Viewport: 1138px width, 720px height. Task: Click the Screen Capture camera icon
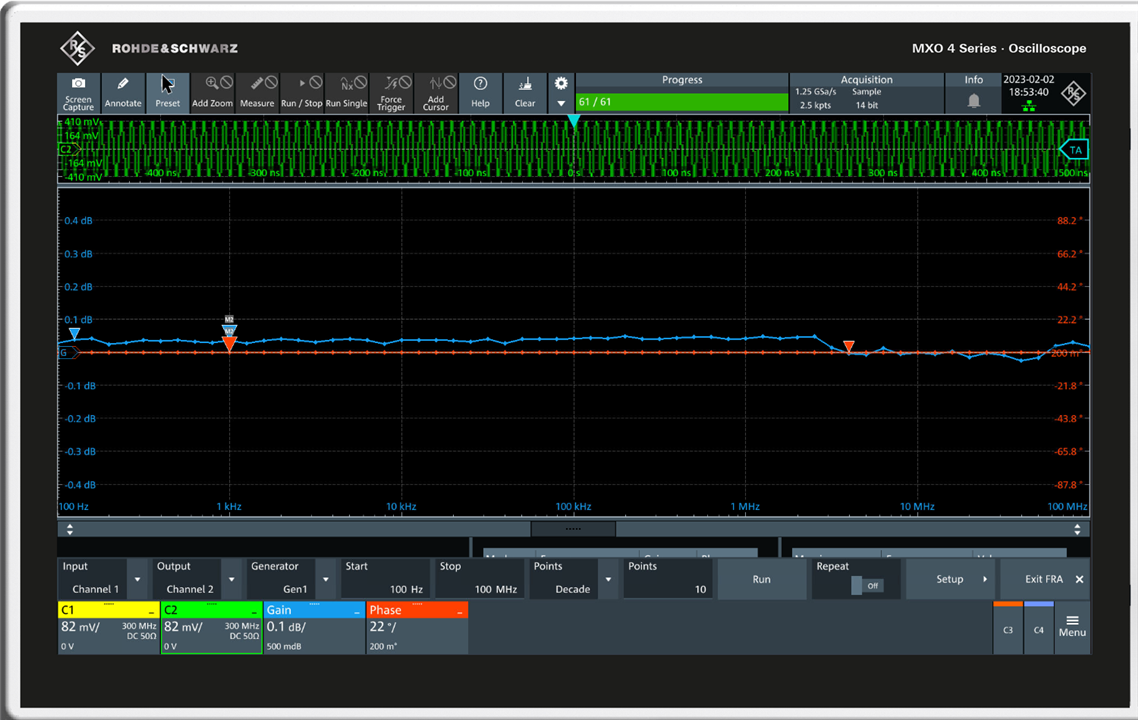click(78, 92)
